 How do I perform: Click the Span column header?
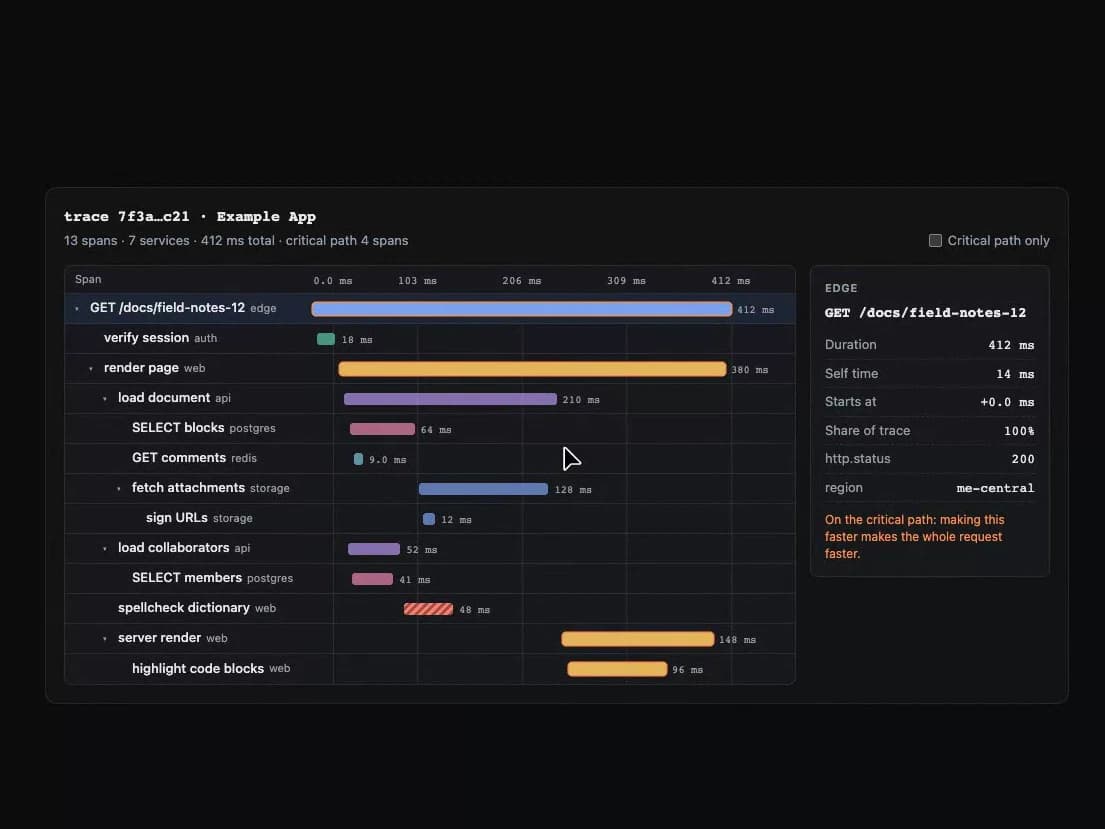point(88,279)
